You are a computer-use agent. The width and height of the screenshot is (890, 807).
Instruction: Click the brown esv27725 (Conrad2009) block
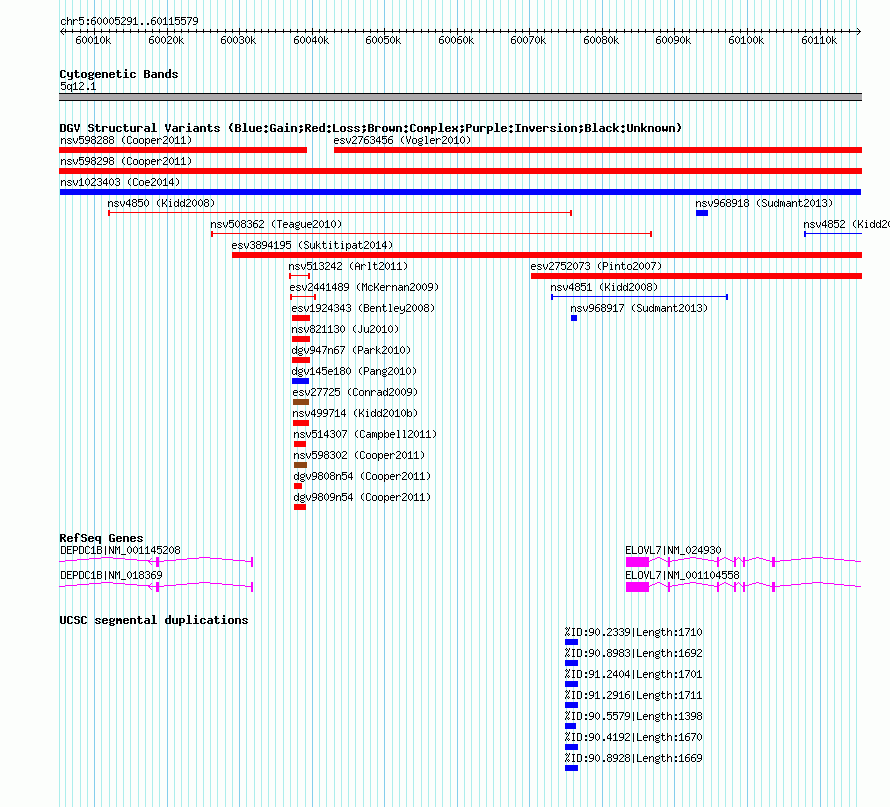pos(301,402)
